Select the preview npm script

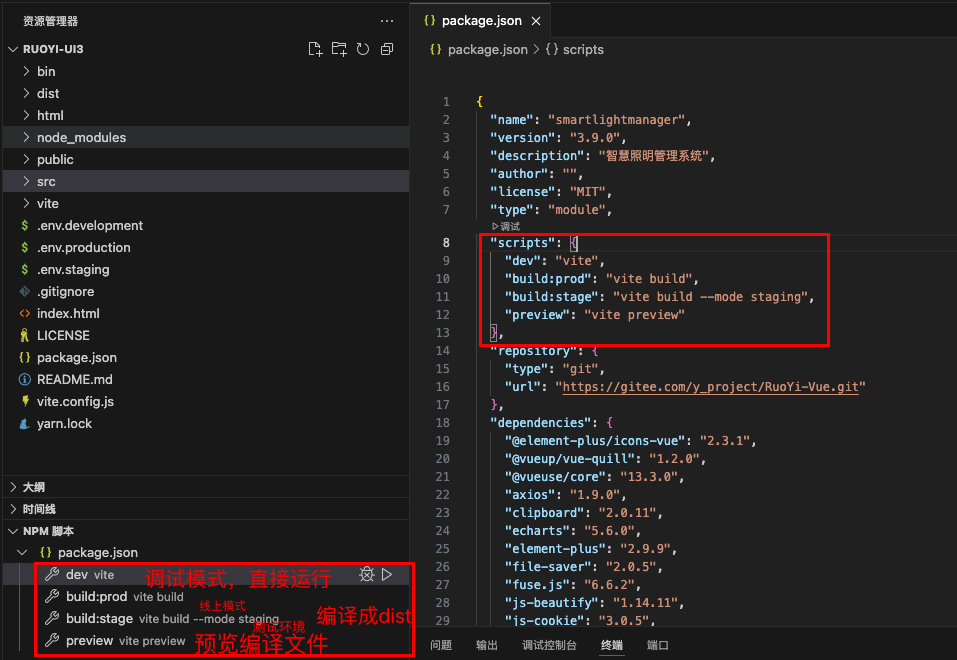point(90,640)
